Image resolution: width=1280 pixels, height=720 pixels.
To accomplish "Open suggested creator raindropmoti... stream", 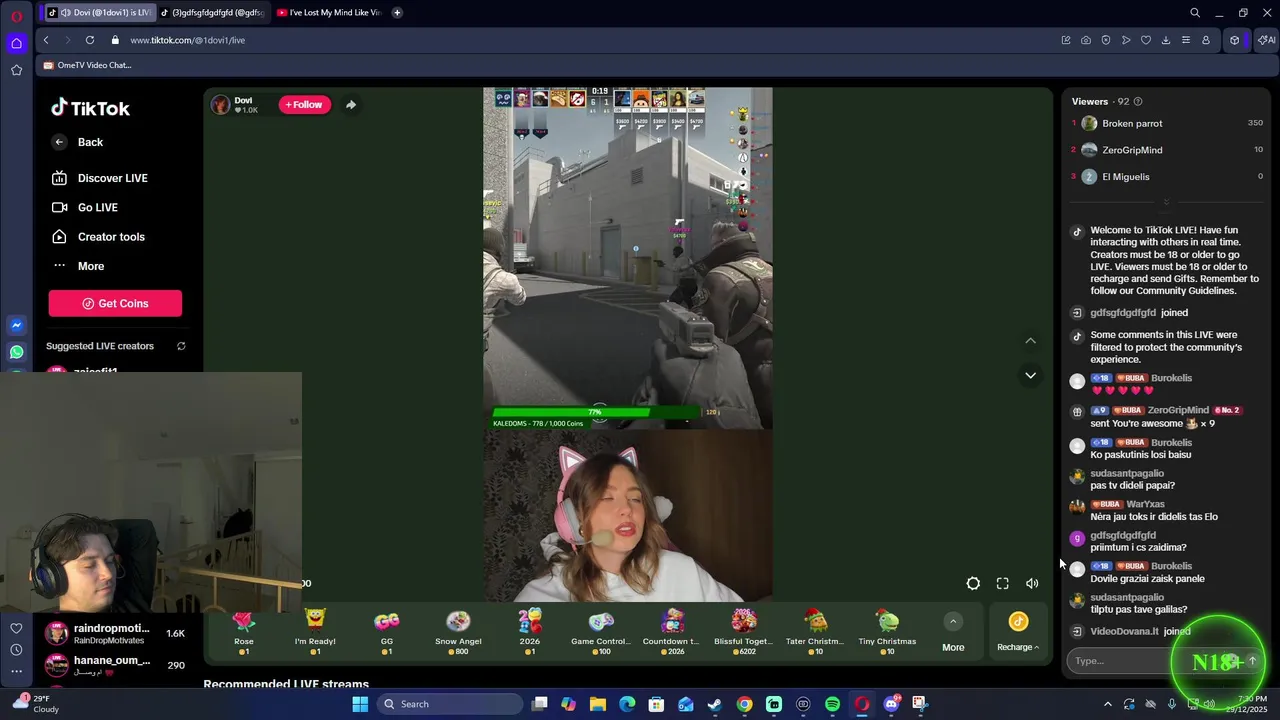I will click(x=115, y=633).
